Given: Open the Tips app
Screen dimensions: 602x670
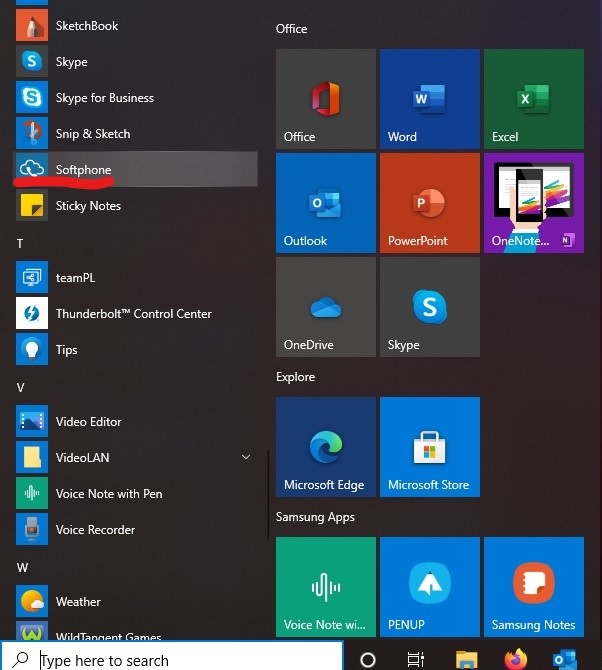Looking at the screenshot, I should [136, 350].
